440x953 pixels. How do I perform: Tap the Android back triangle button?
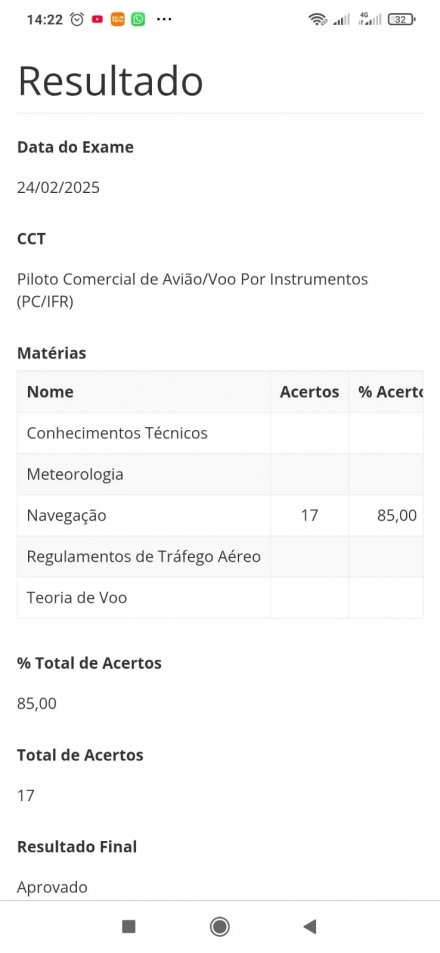tap(310, 926)
